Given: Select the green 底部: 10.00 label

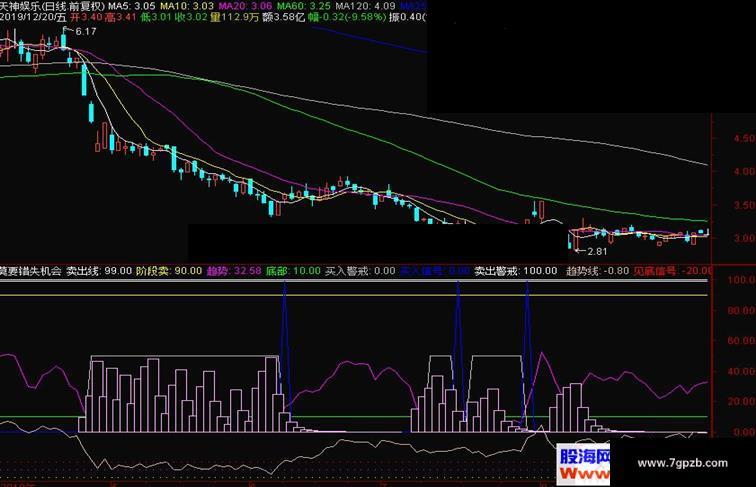Looking at the screenshot, I should pyautogui.click(x=293, y=271).
